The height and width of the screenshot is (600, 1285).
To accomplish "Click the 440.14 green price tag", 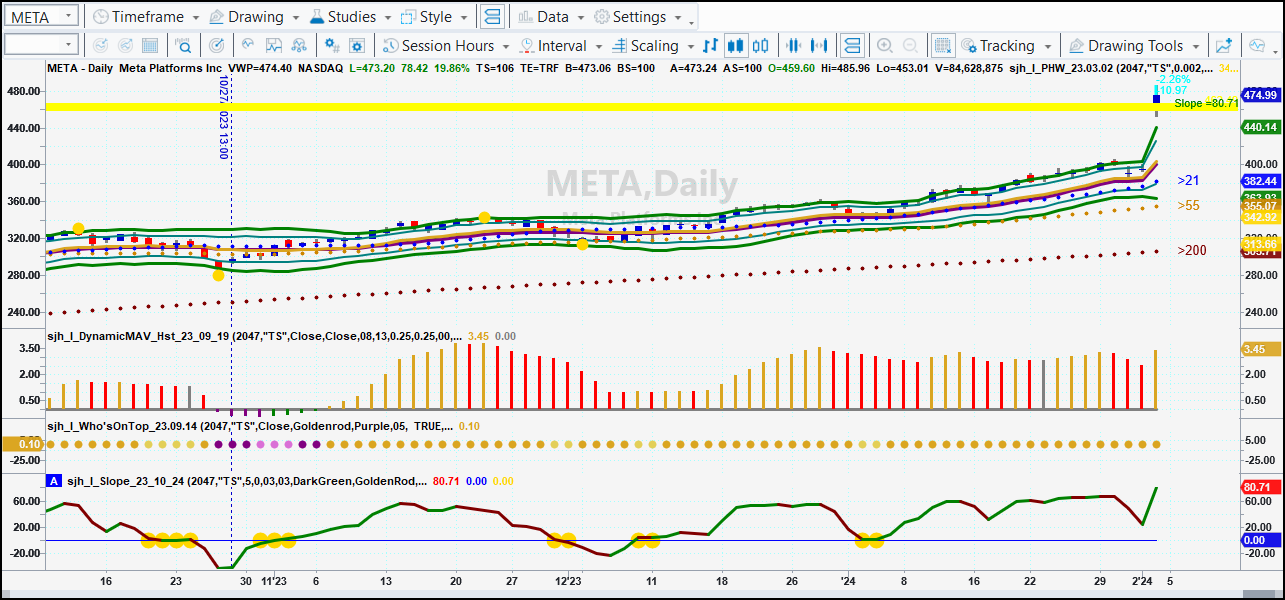I will click(x=1261, y=128).
